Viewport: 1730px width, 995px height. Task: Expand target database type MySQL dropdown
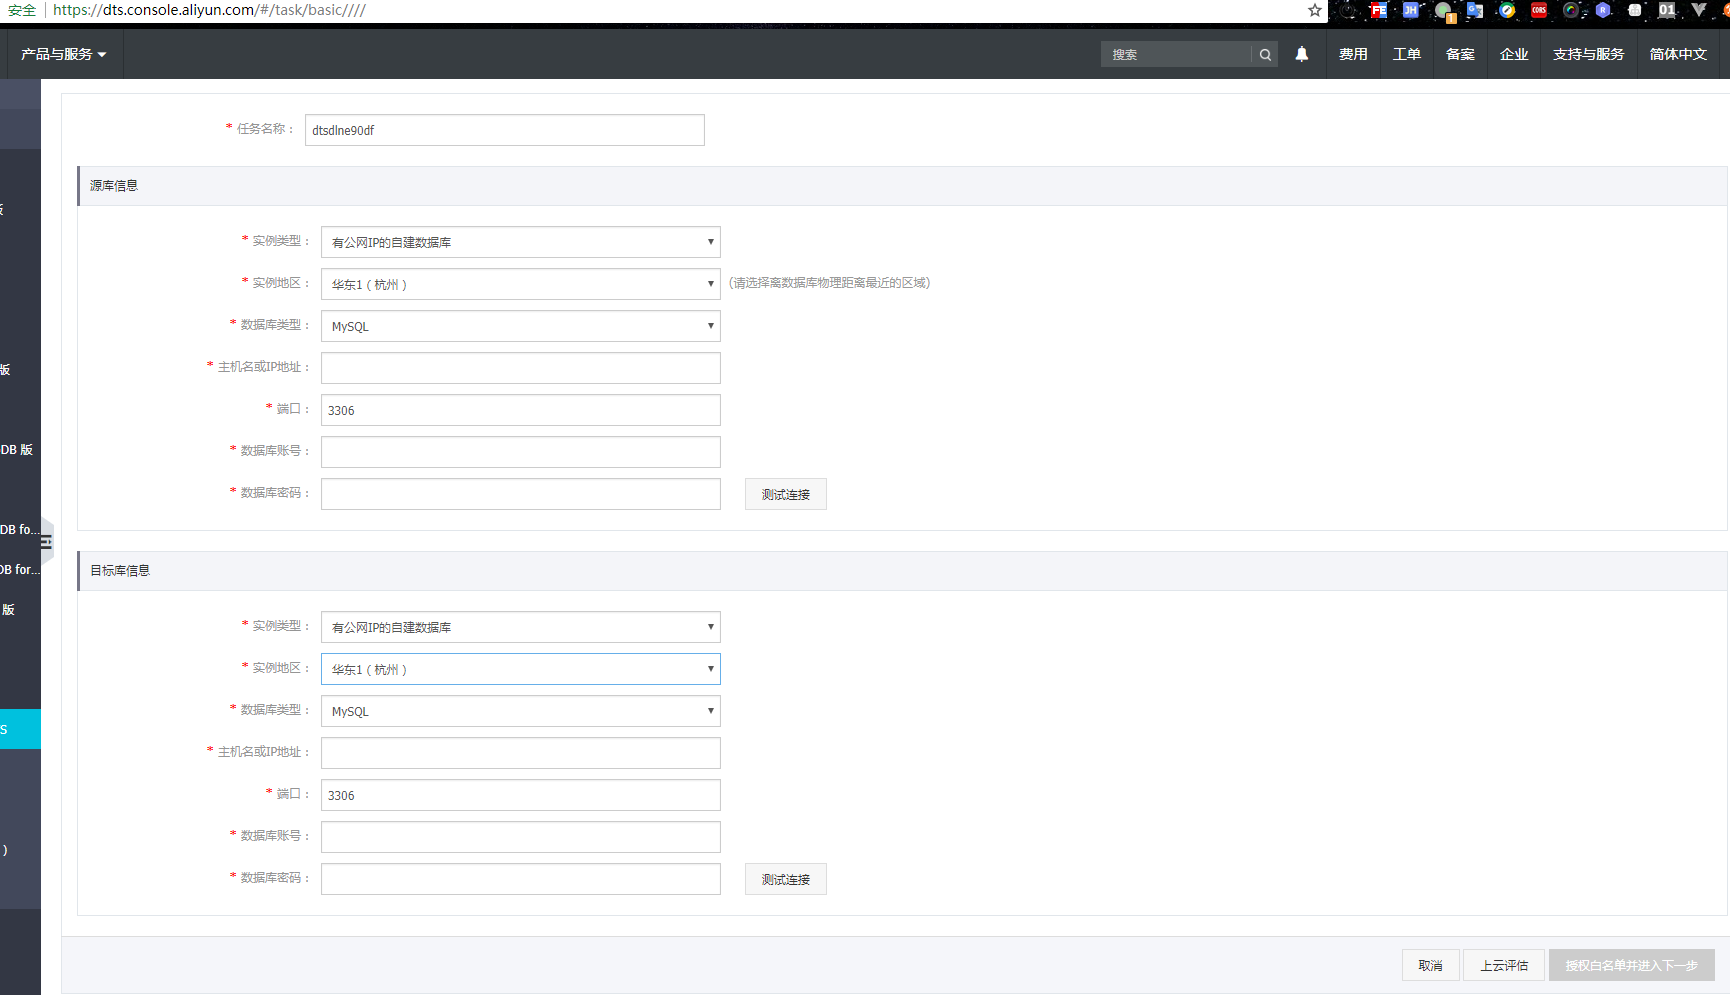pos(520,711)
